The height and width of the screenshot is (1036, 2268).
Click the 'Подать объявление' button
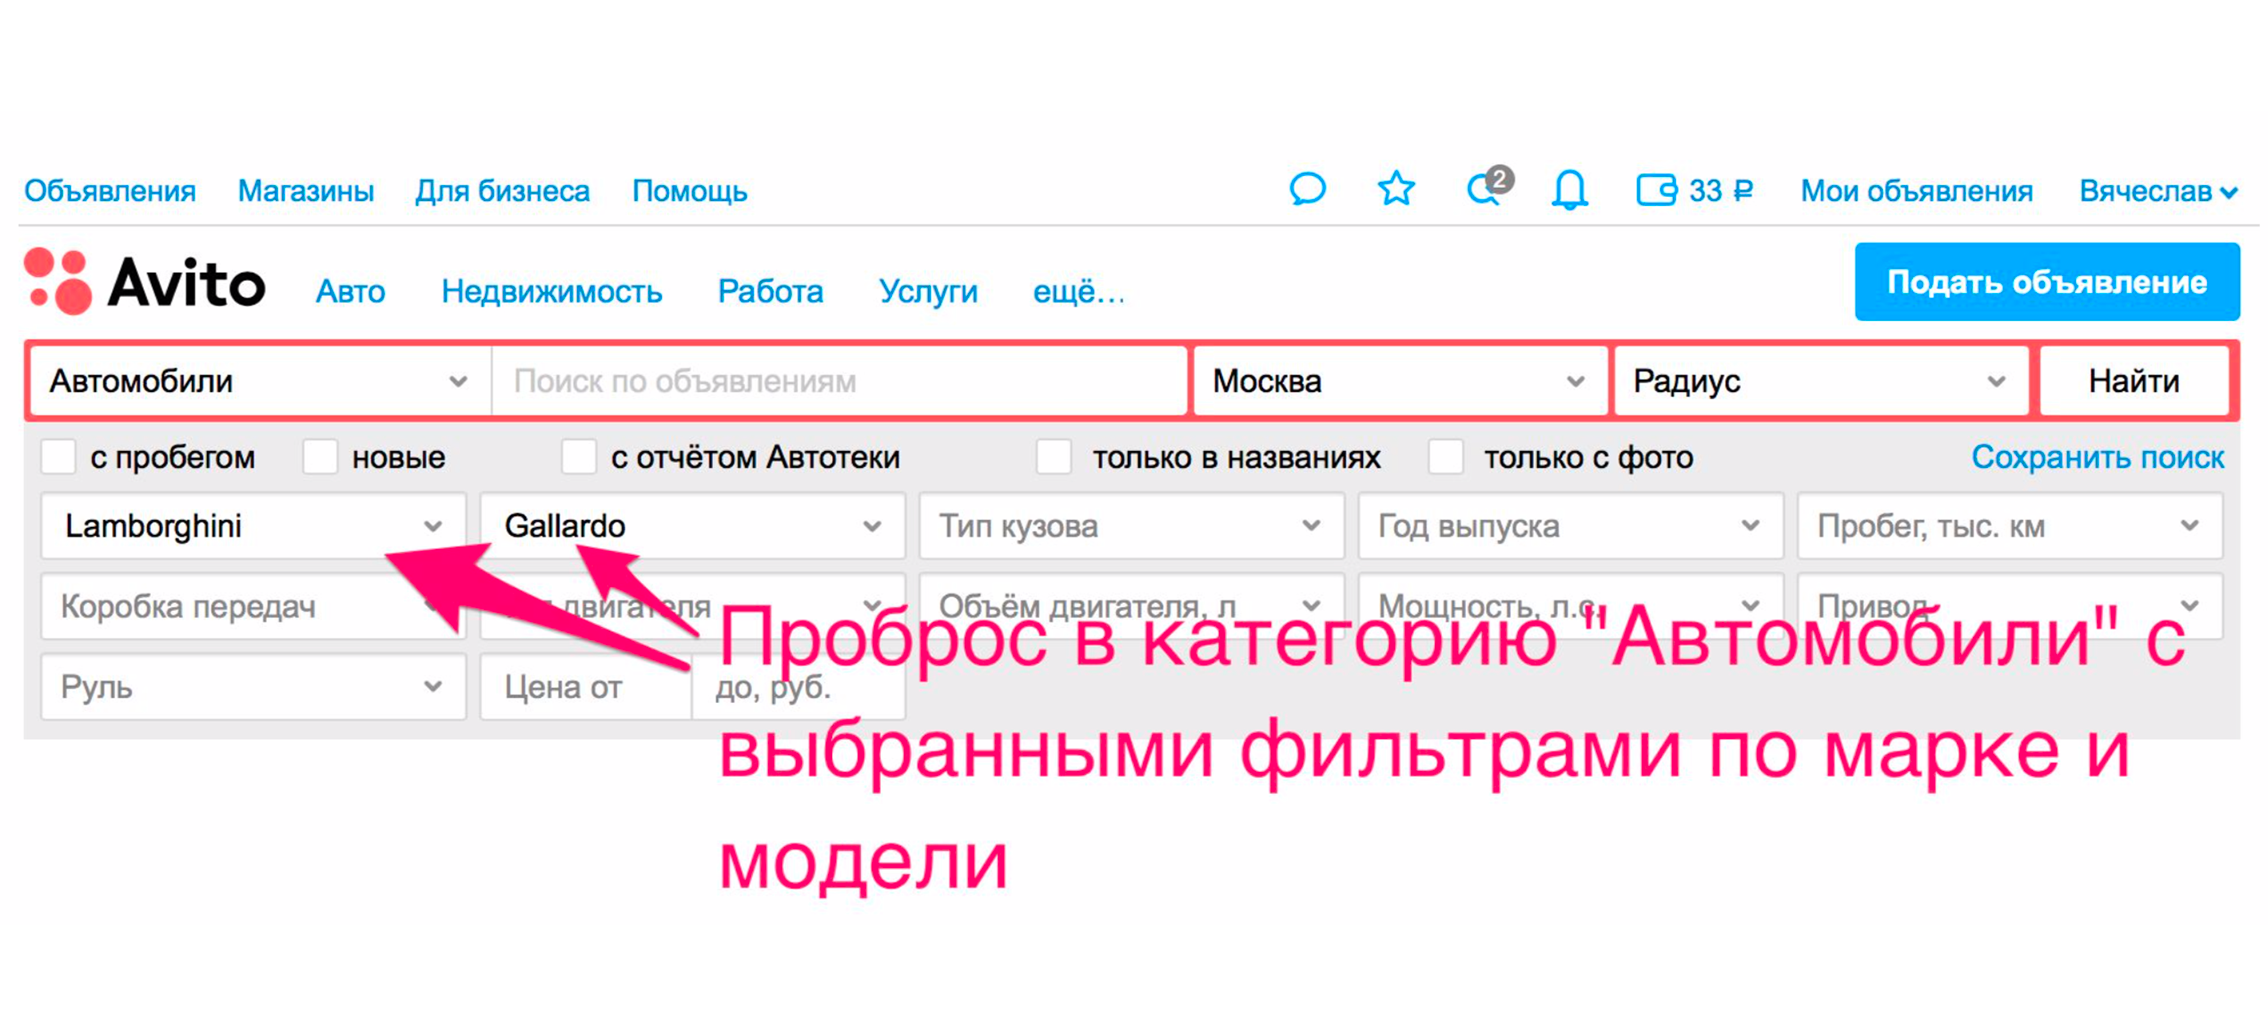coord(2045,281)
